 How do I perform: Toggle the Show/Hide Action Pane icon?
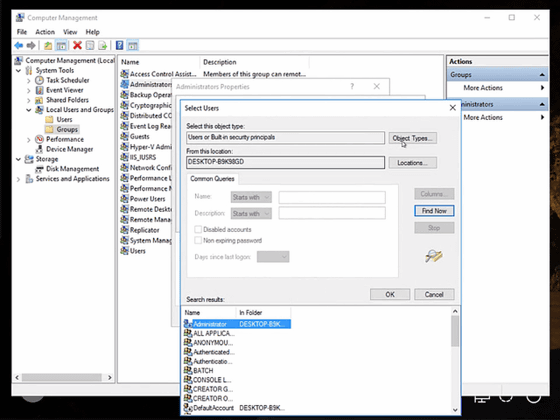132,45
